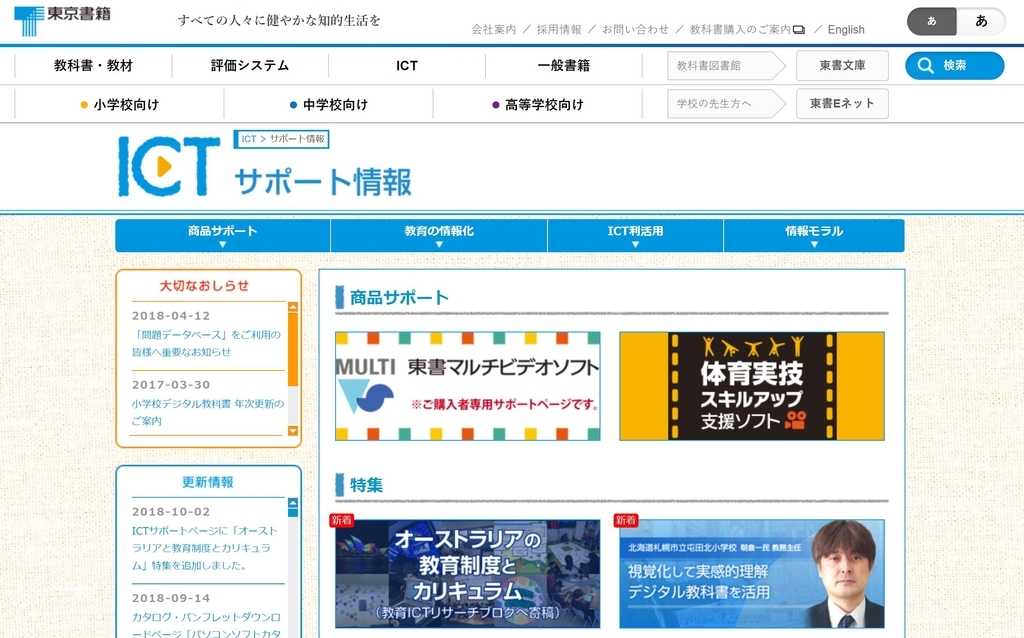Open the 2018-10-02 オーストラリア update link
This screenshot has width=1024, height=638.
[x=205, y=548]
